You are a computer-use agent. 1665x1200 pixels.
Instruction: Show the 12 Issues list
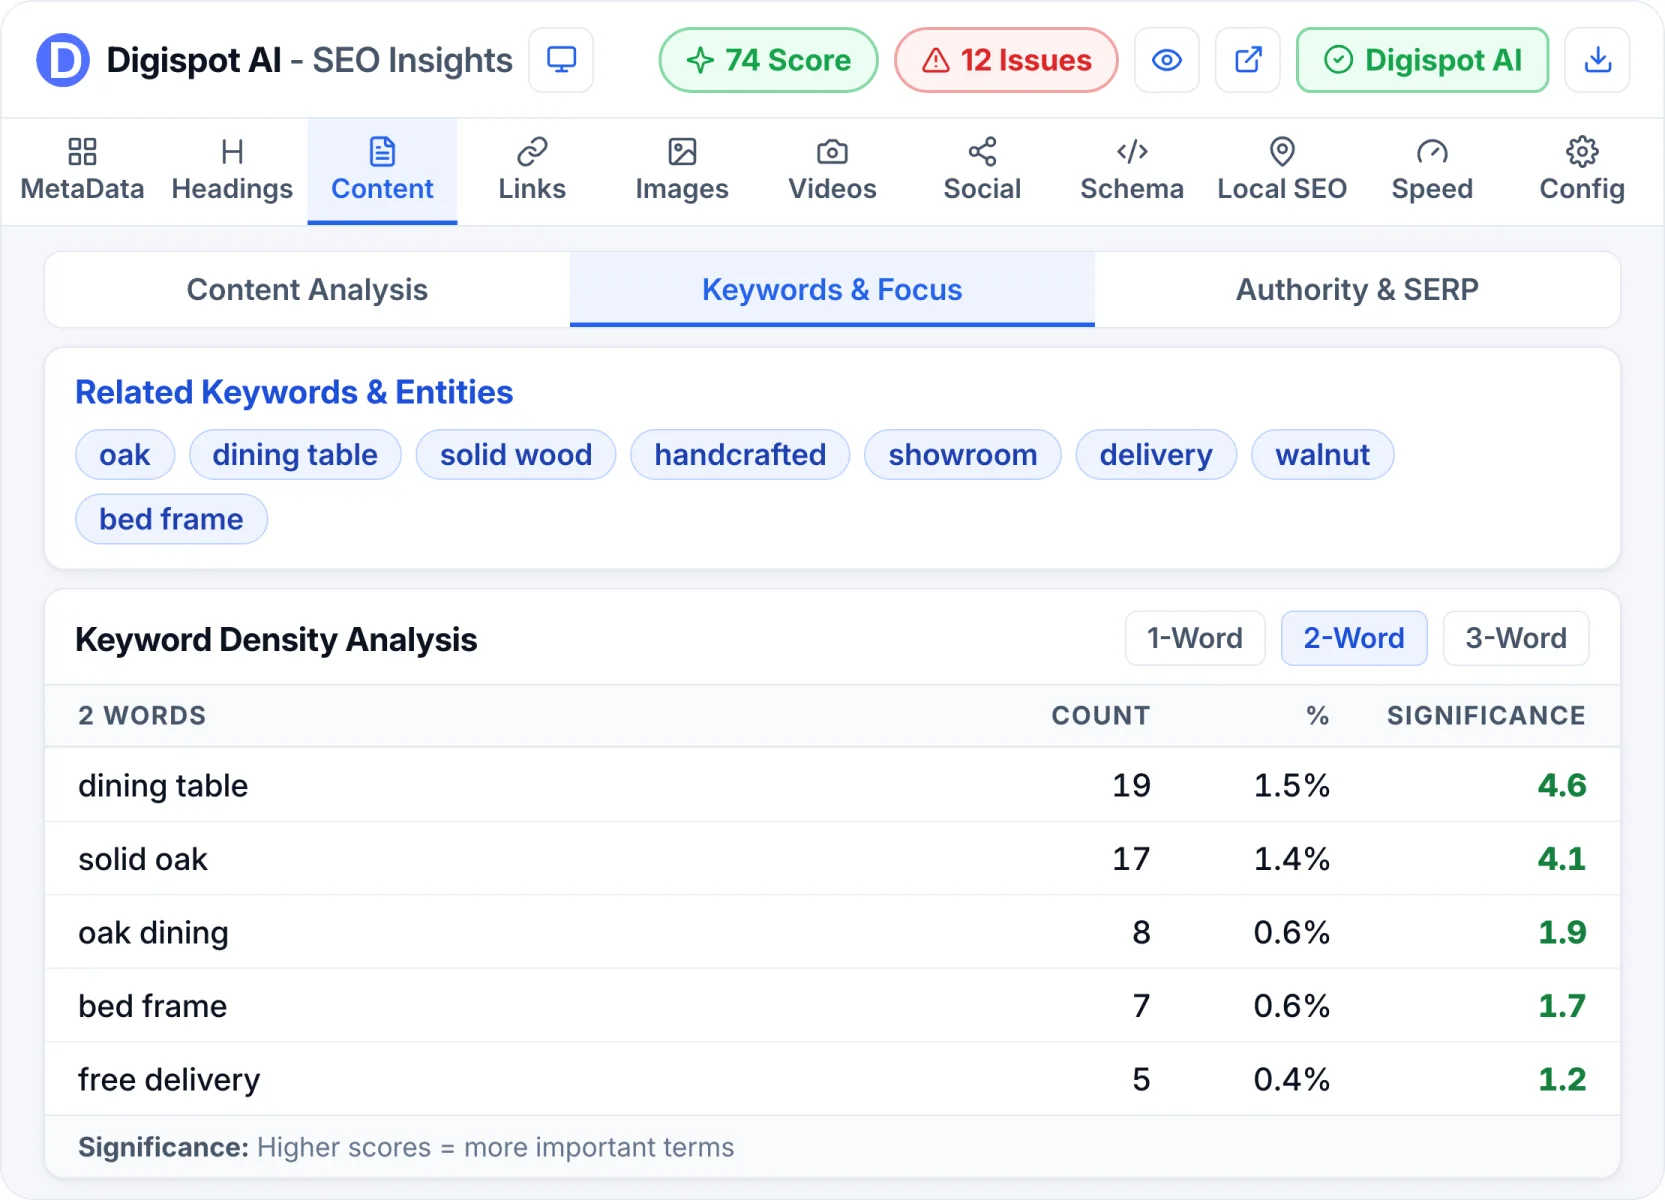(x=1006, y=60)
